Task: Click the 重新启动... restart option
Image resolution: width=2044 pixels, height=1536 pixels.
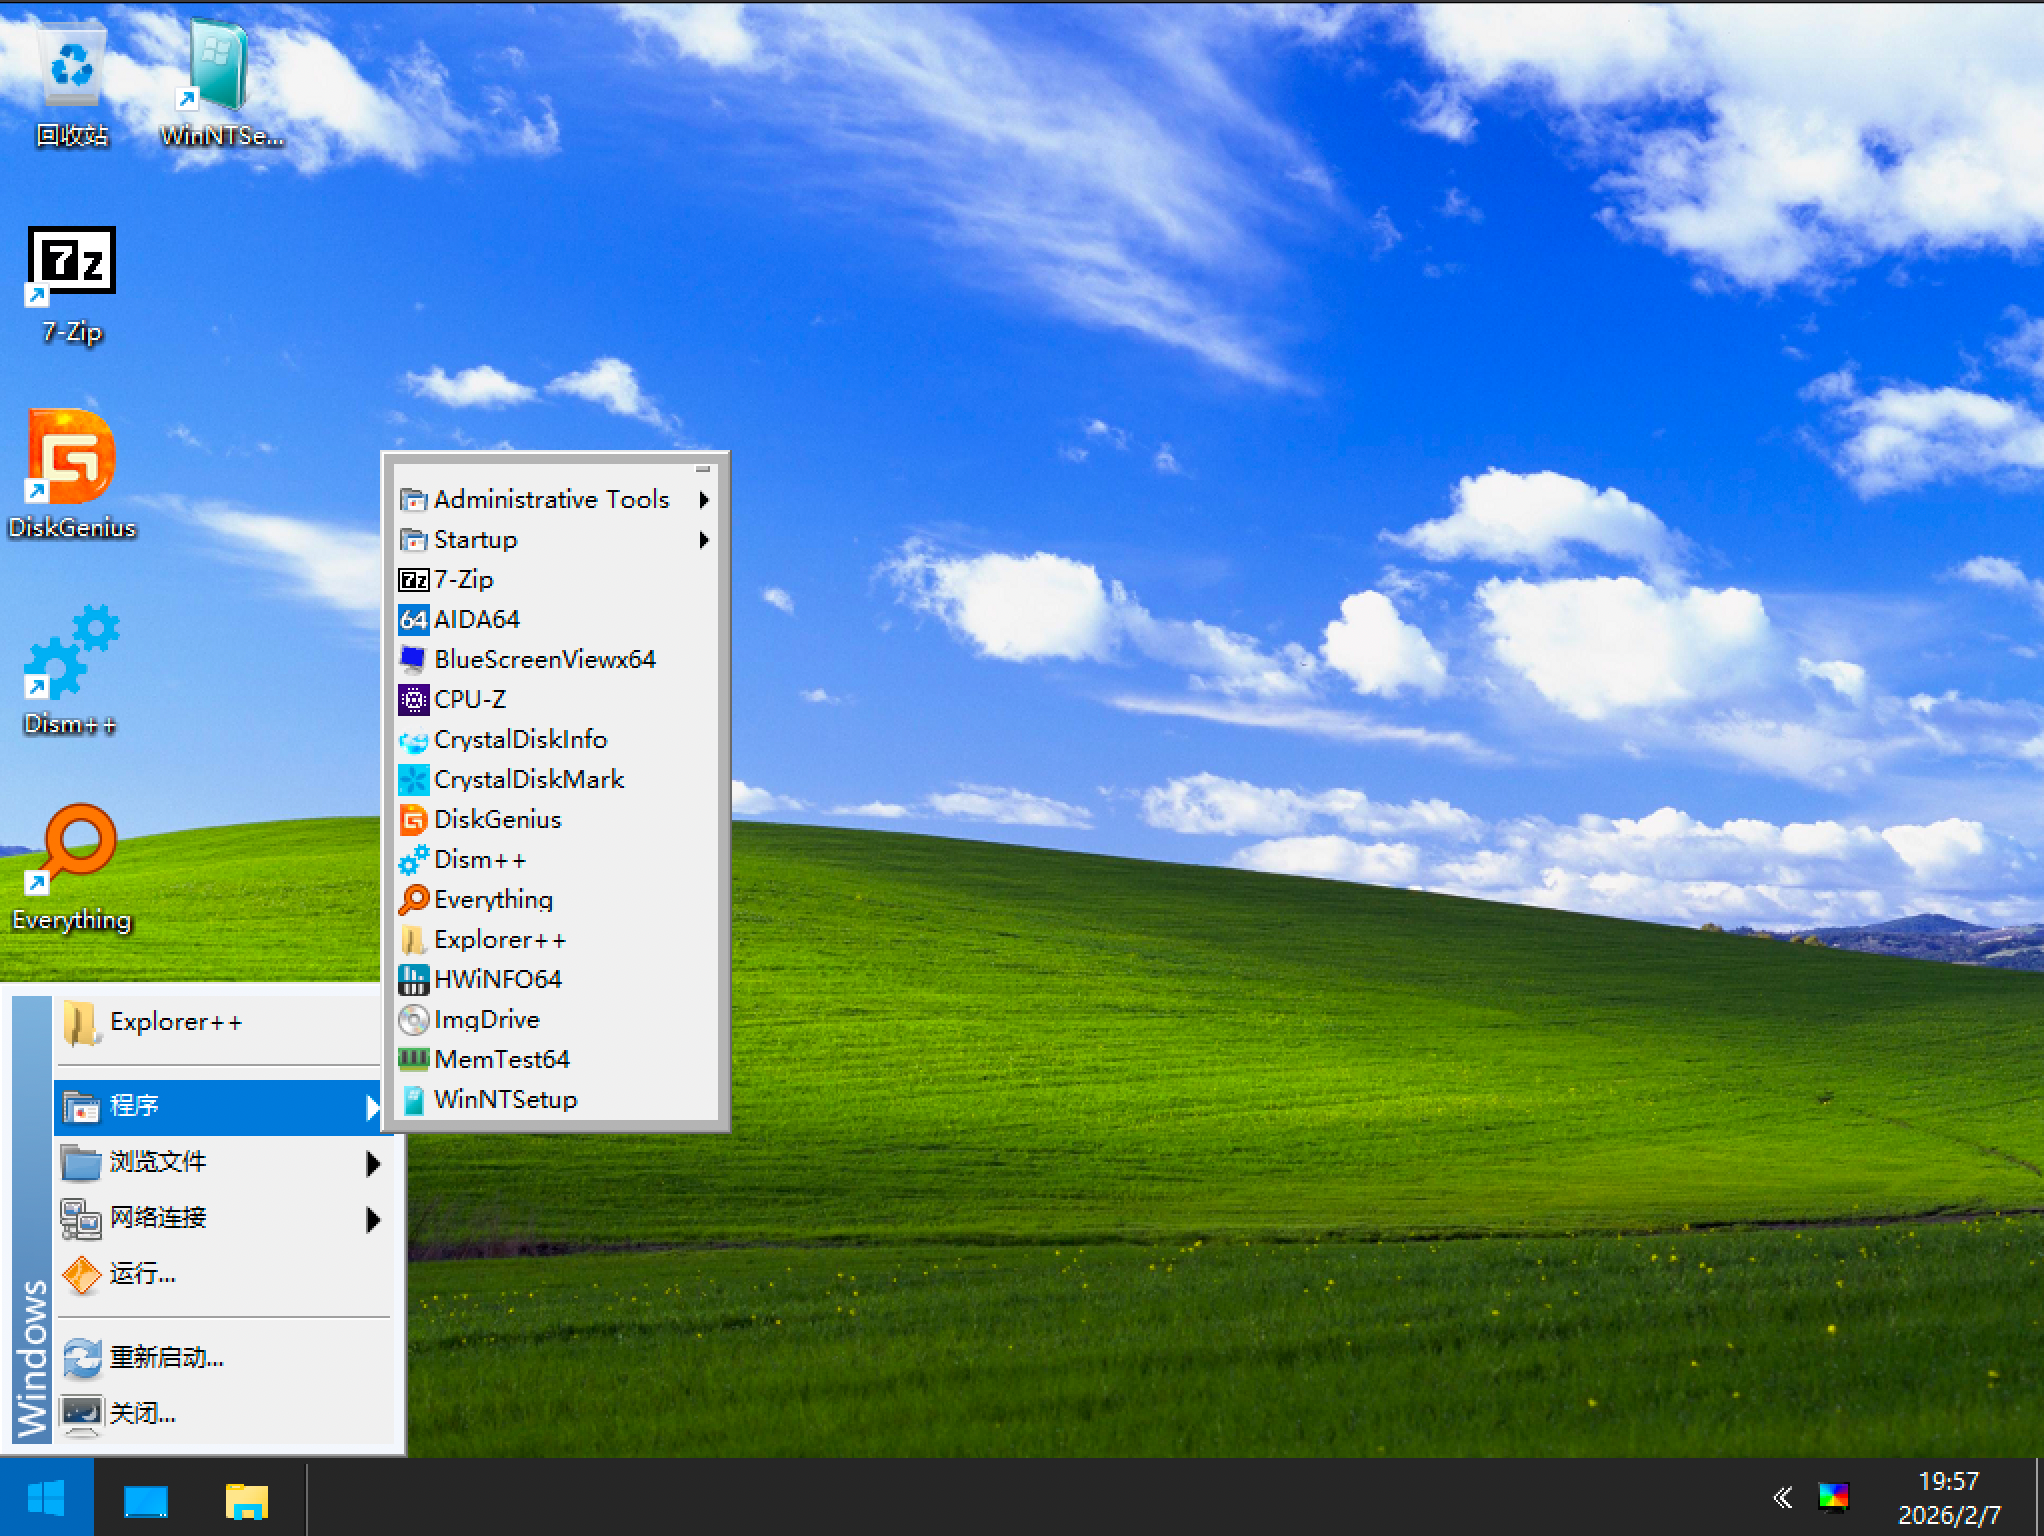Action: [166, 1358]
